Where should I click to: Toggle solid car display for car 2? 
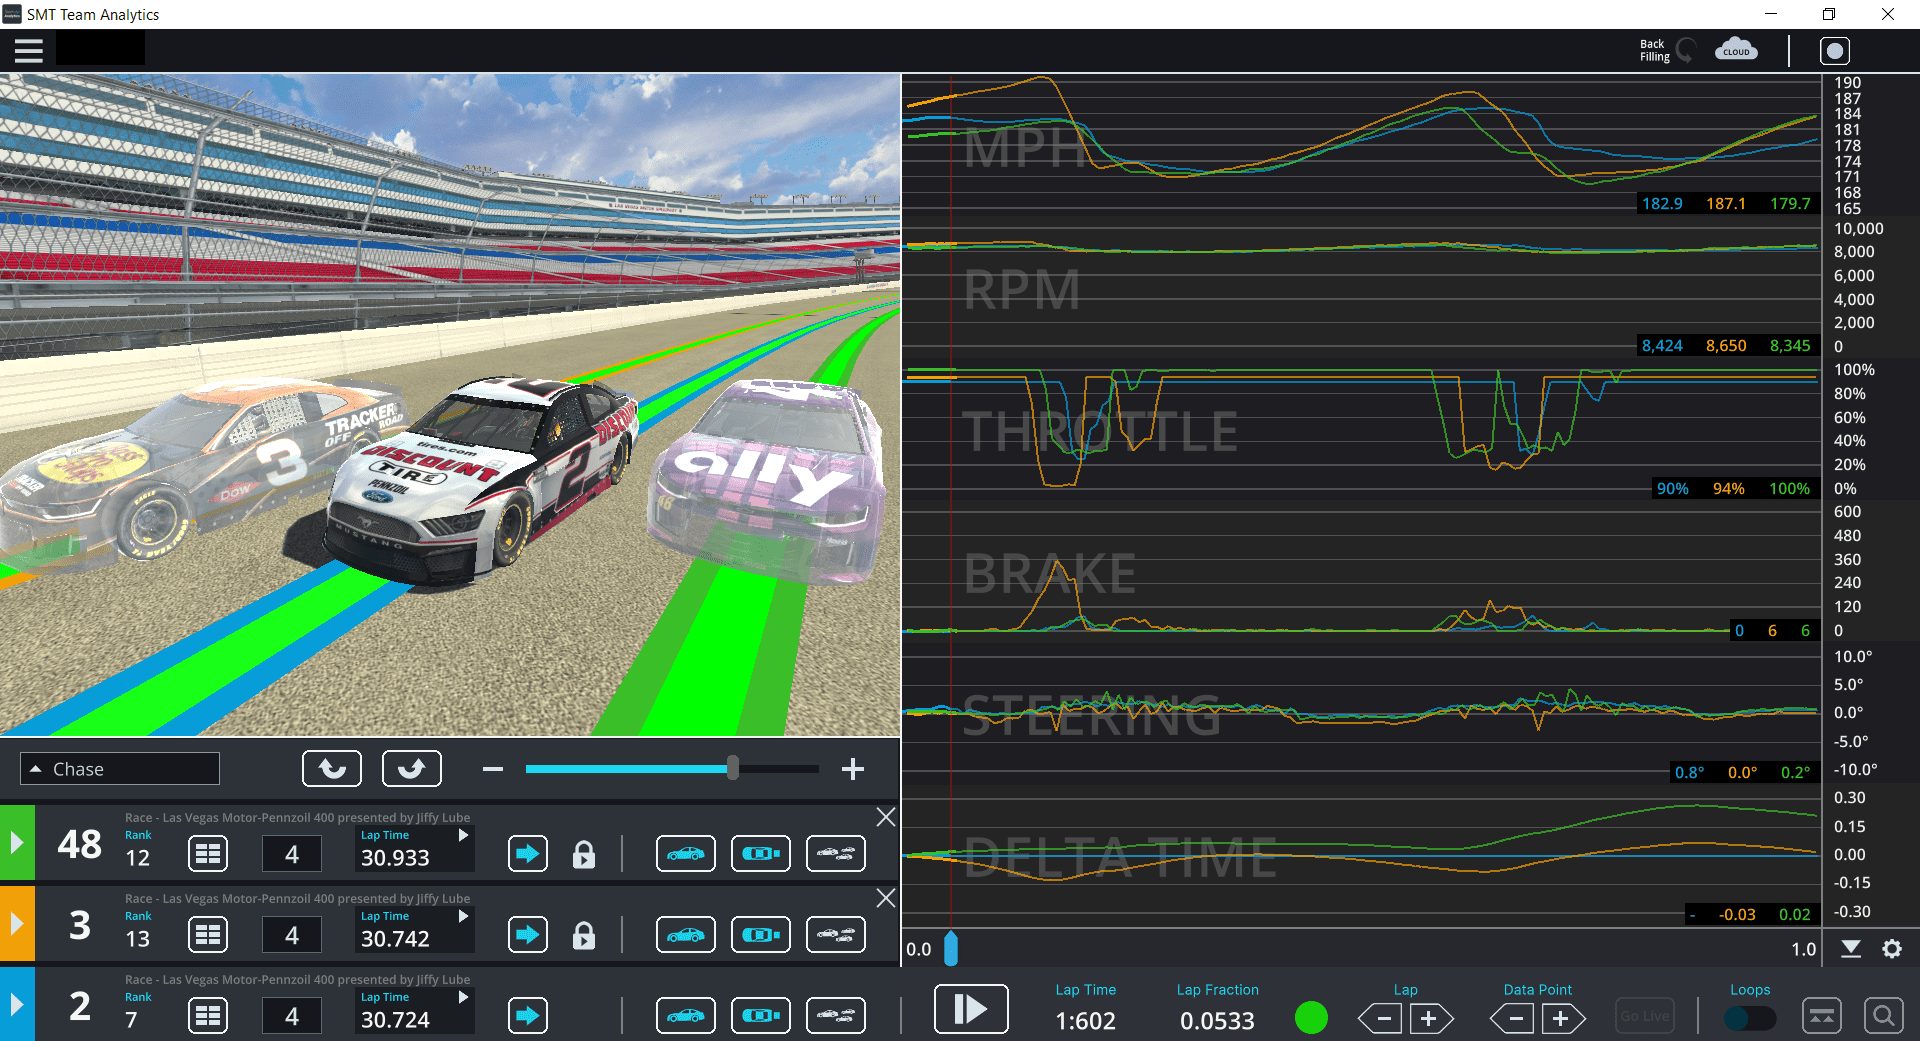(x=686, y=1016)
